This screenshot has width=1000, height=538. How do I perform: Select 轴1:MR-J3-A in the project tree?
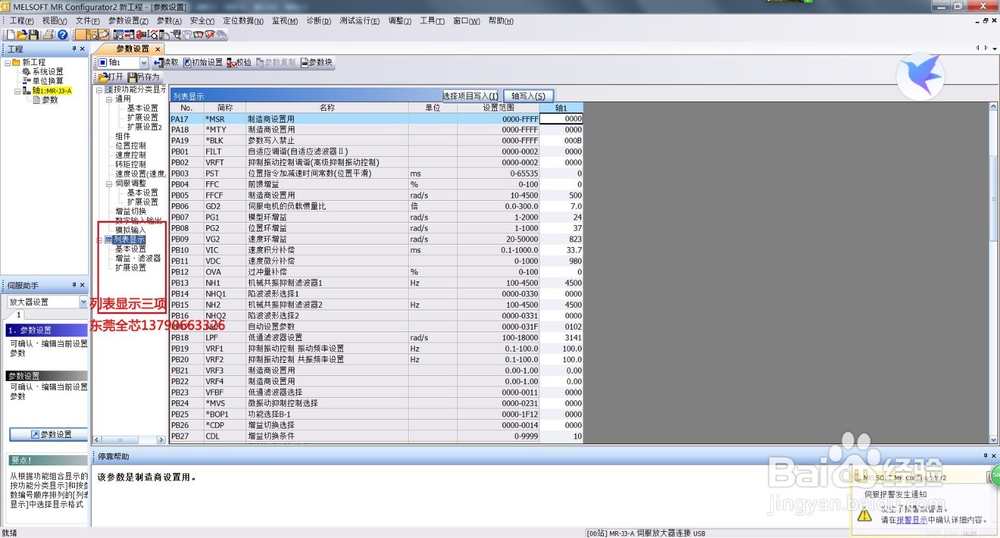[x=52, y=91]
